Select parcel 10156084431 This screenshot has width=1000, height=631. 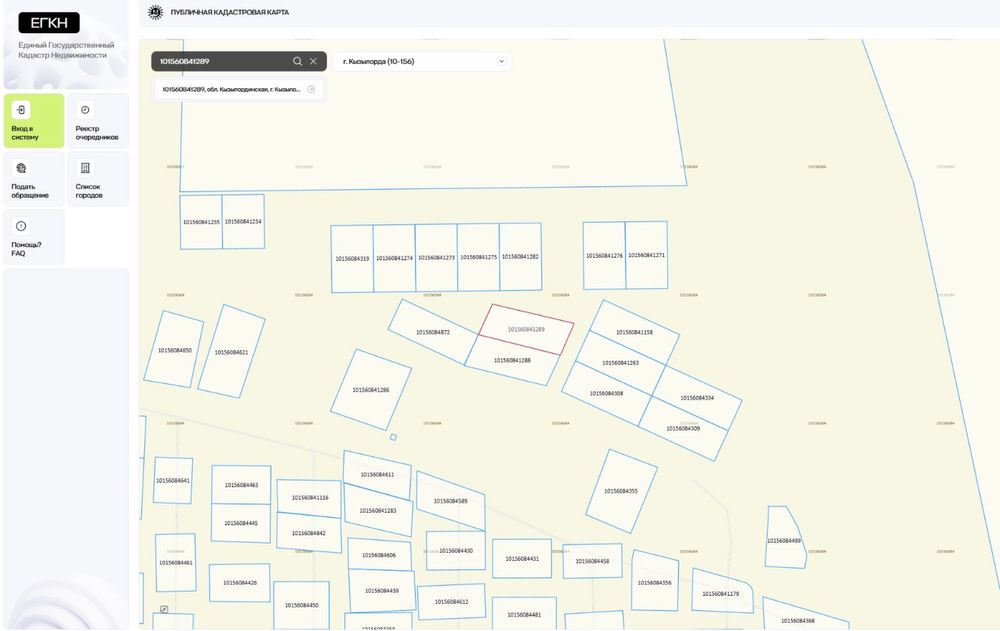point(522,559)
